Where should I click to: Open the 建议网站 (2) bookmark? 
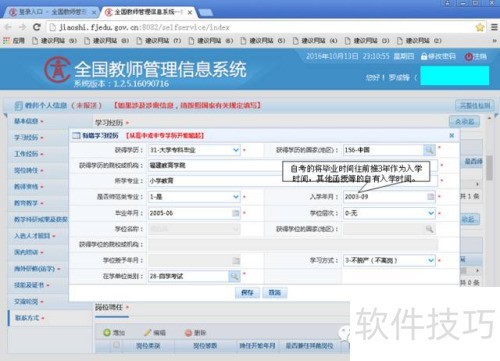pyautogui.click(x=419, y=41)
